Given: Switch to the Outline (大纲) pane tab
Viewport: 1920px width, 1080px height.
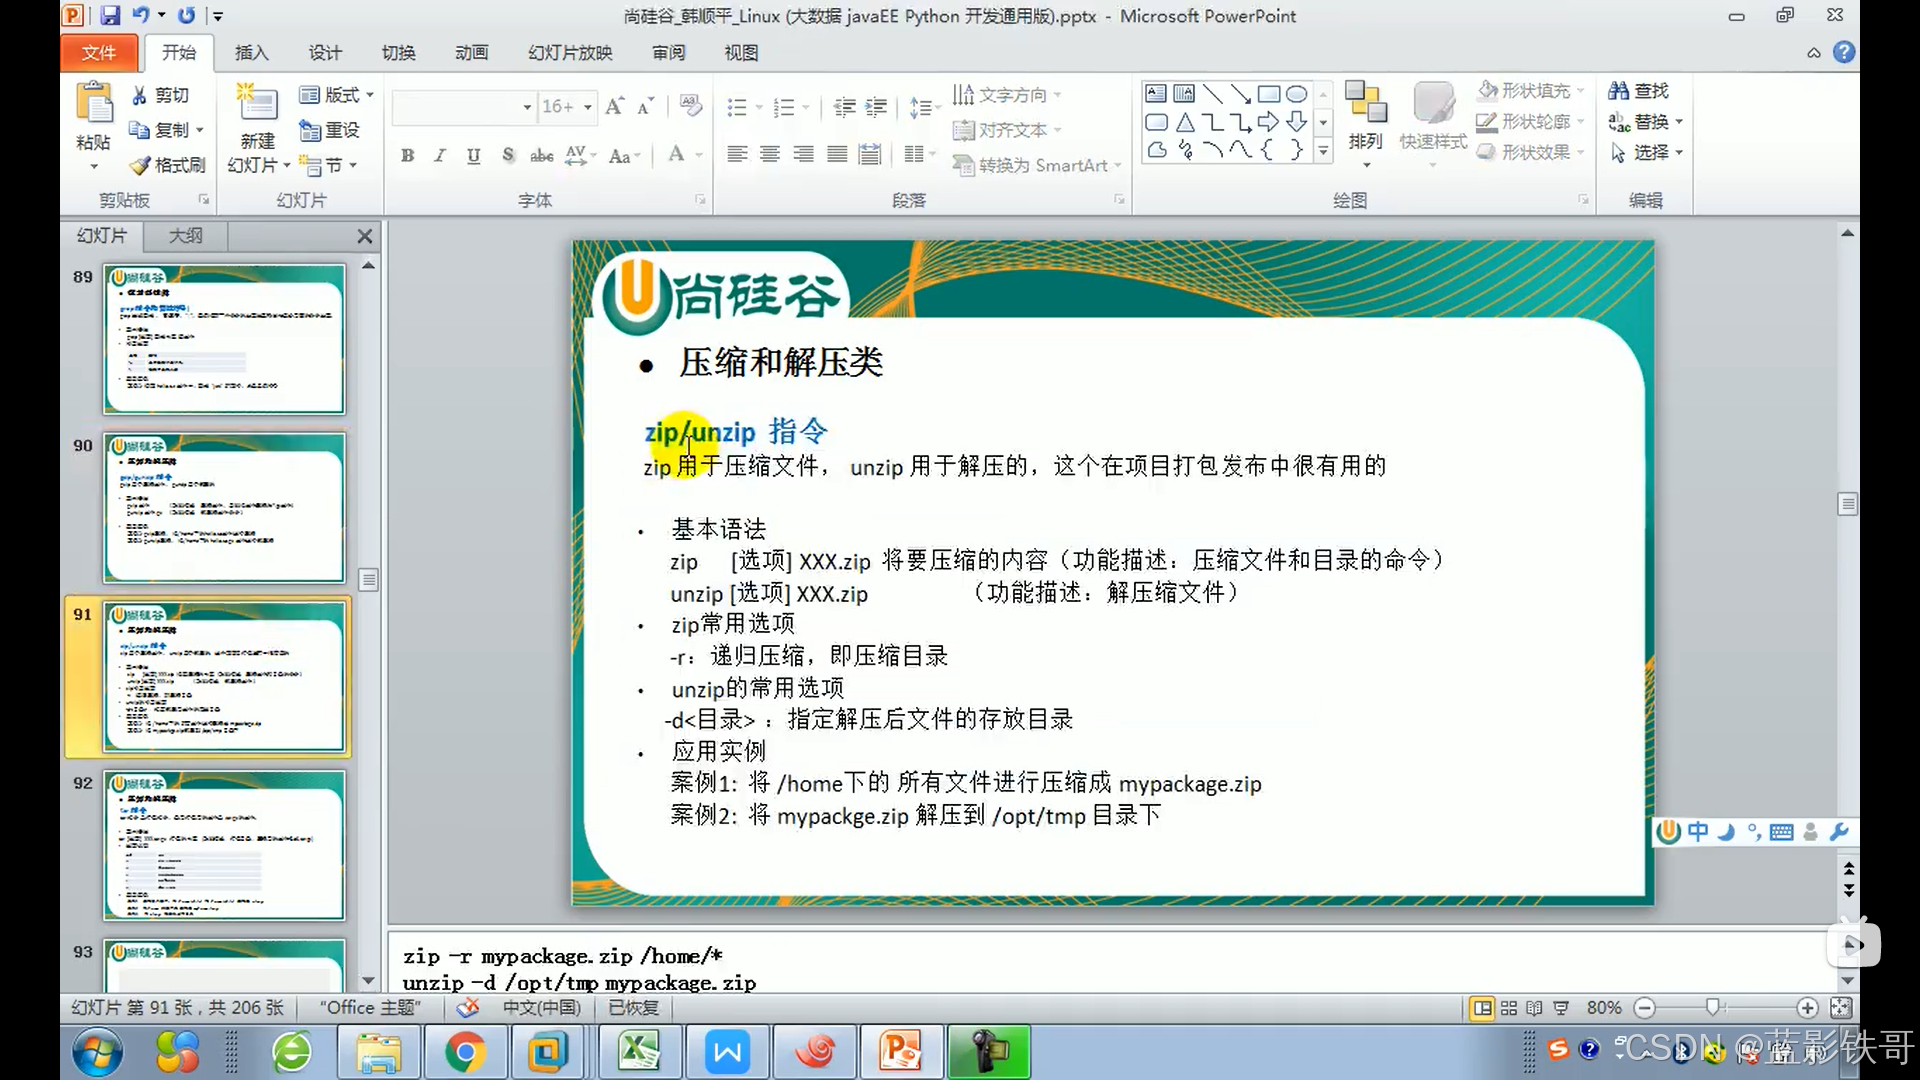Looking at the screenshot, I should pyautogui.click(x=185, y=236).
